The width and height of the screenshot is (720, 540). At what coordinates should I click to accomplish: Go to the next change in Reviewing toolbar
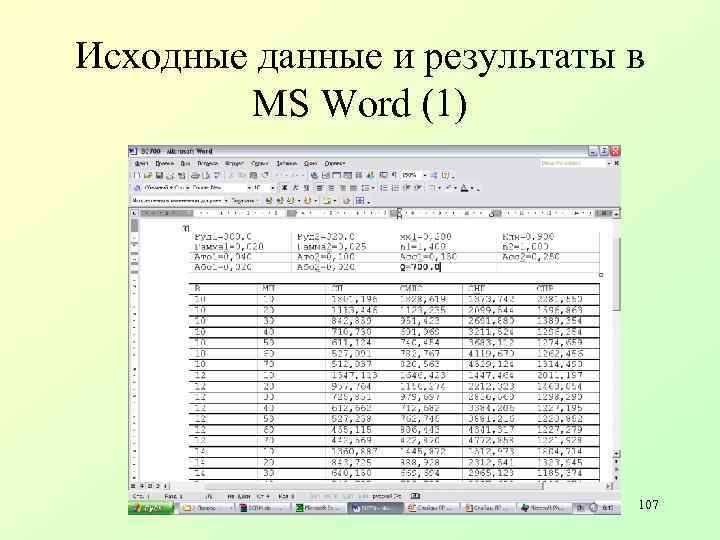pos(279,201)
